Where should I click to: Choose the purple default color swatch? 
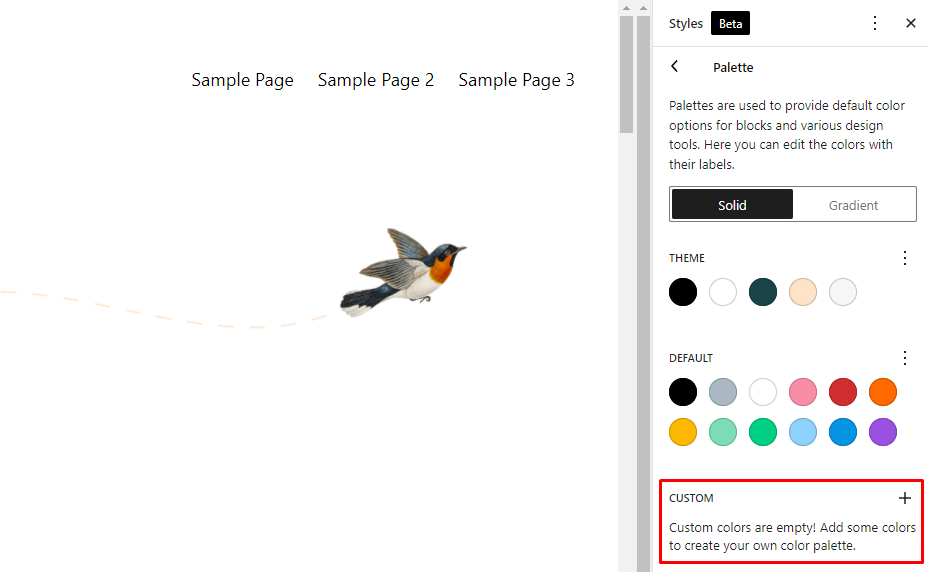(x=883, y=432)
